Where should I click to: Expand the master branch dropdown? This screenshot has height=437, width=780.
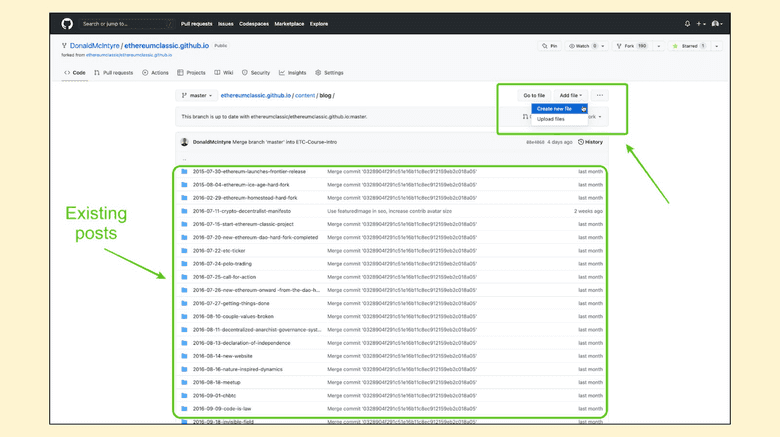point(196,95)
